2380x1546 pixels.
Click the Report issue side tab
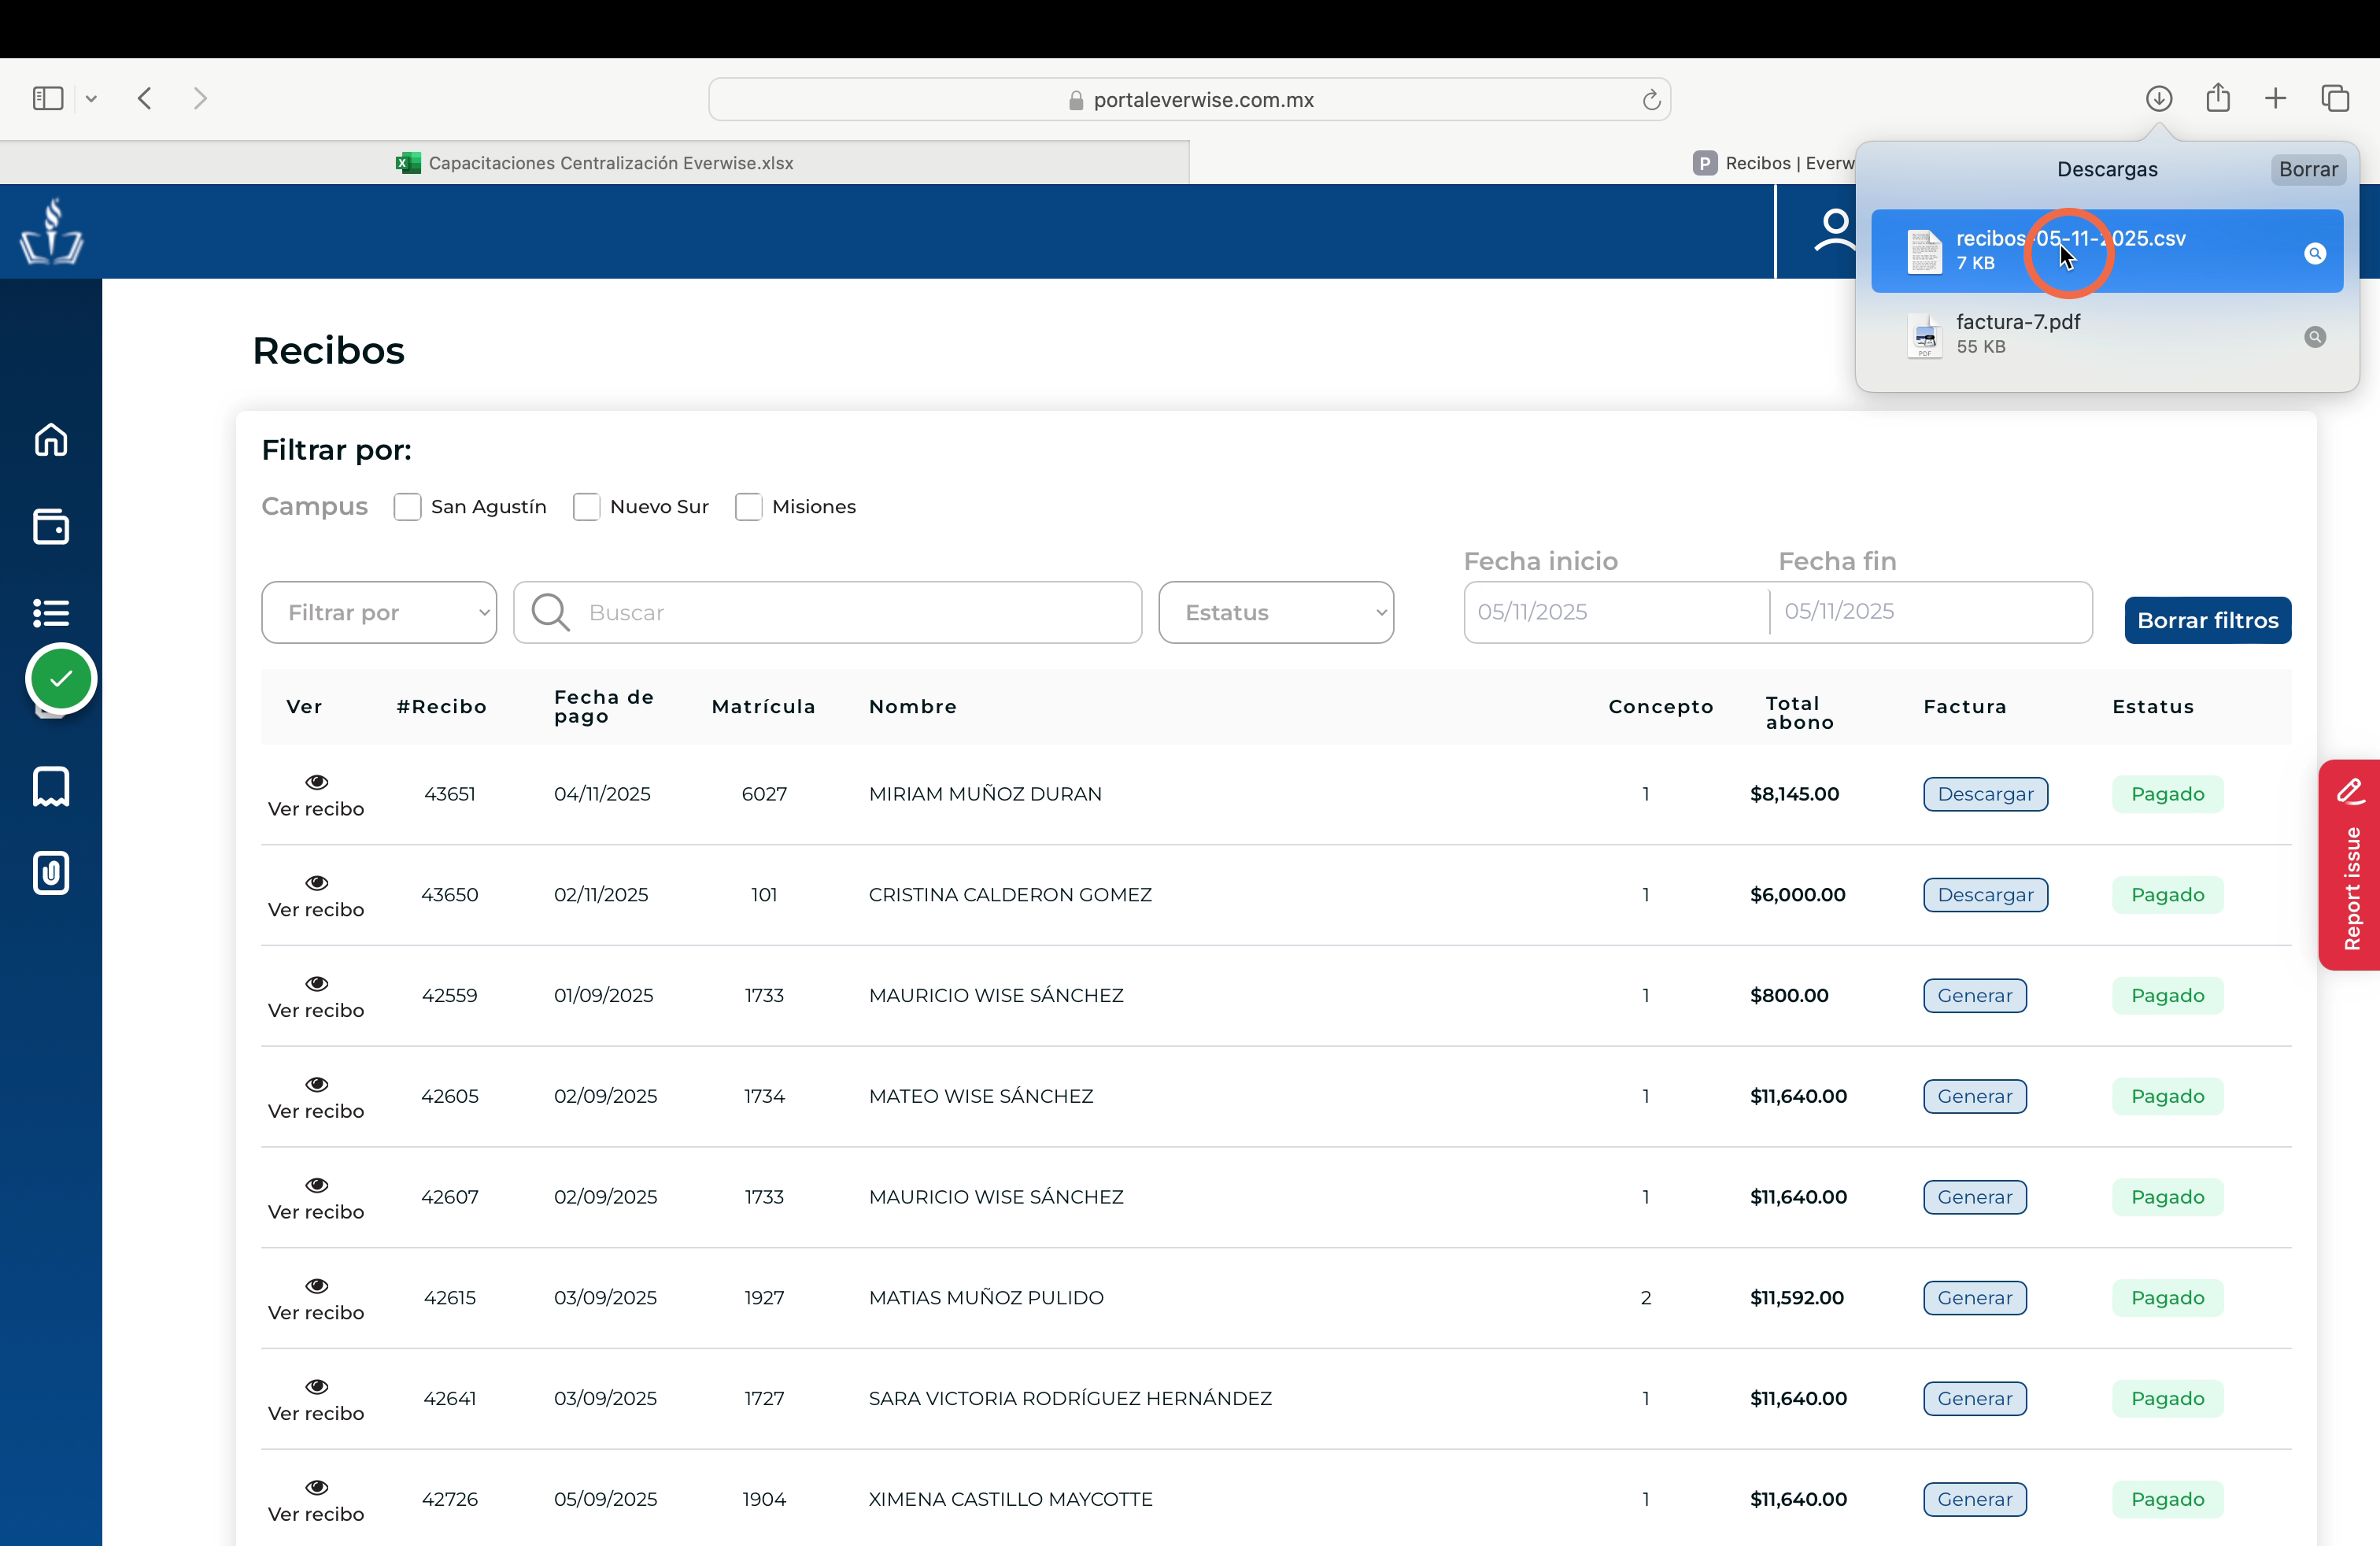[2350, 865]
